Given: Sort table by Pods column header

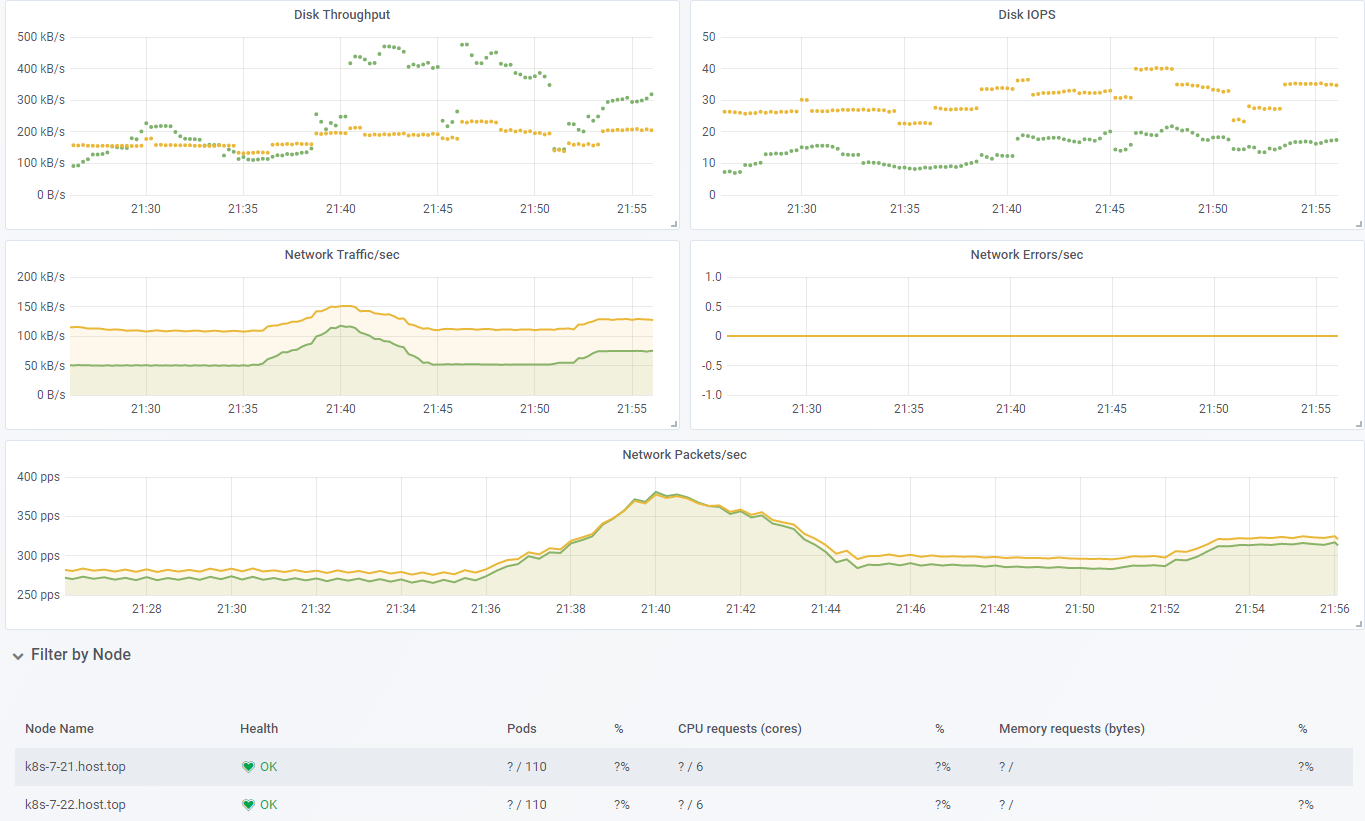Looking at the screenshot, I should click(x=522, y=729).
